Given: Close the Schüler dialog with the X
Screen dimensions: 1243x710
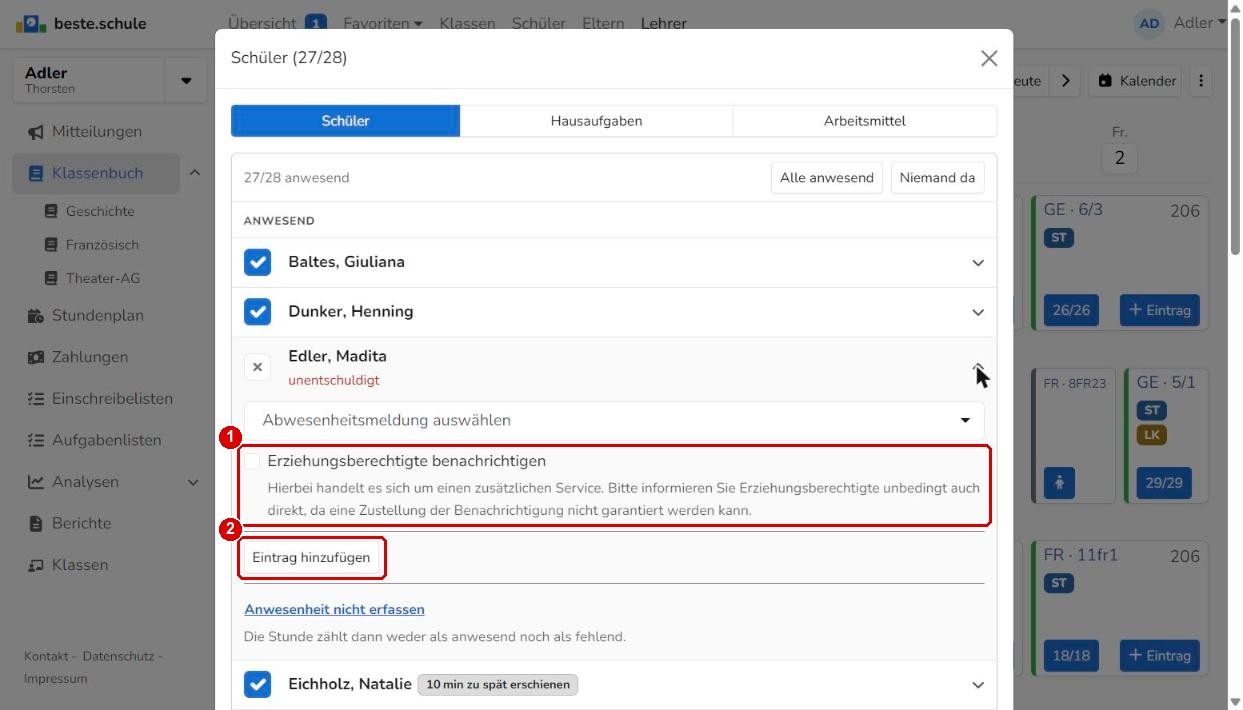Looking at the screenshot, I should pos(989,58).
